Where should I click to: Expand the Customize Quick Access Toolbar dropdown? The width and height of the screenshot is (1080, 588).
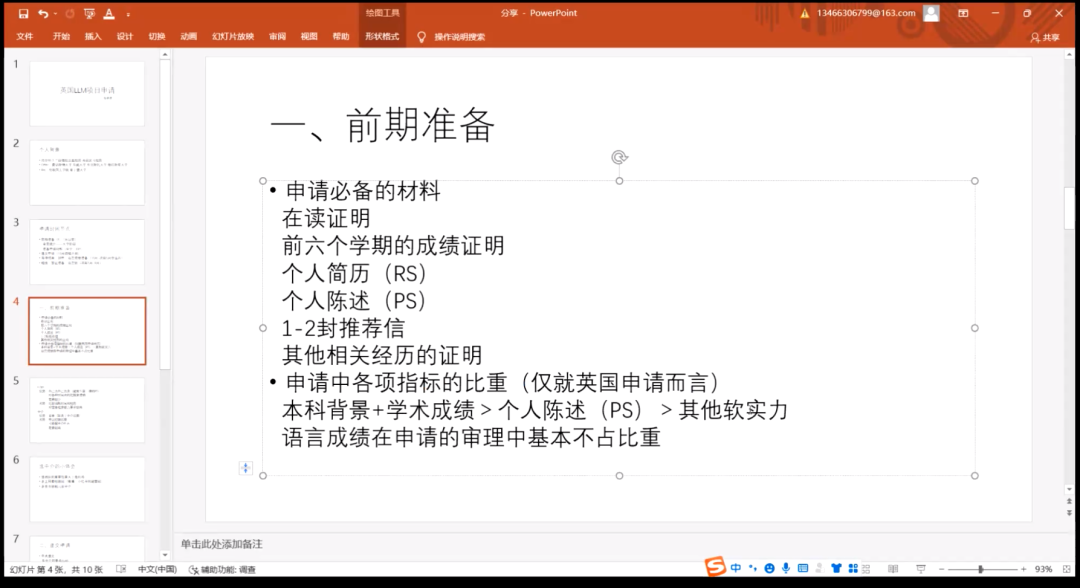point(128,14)
